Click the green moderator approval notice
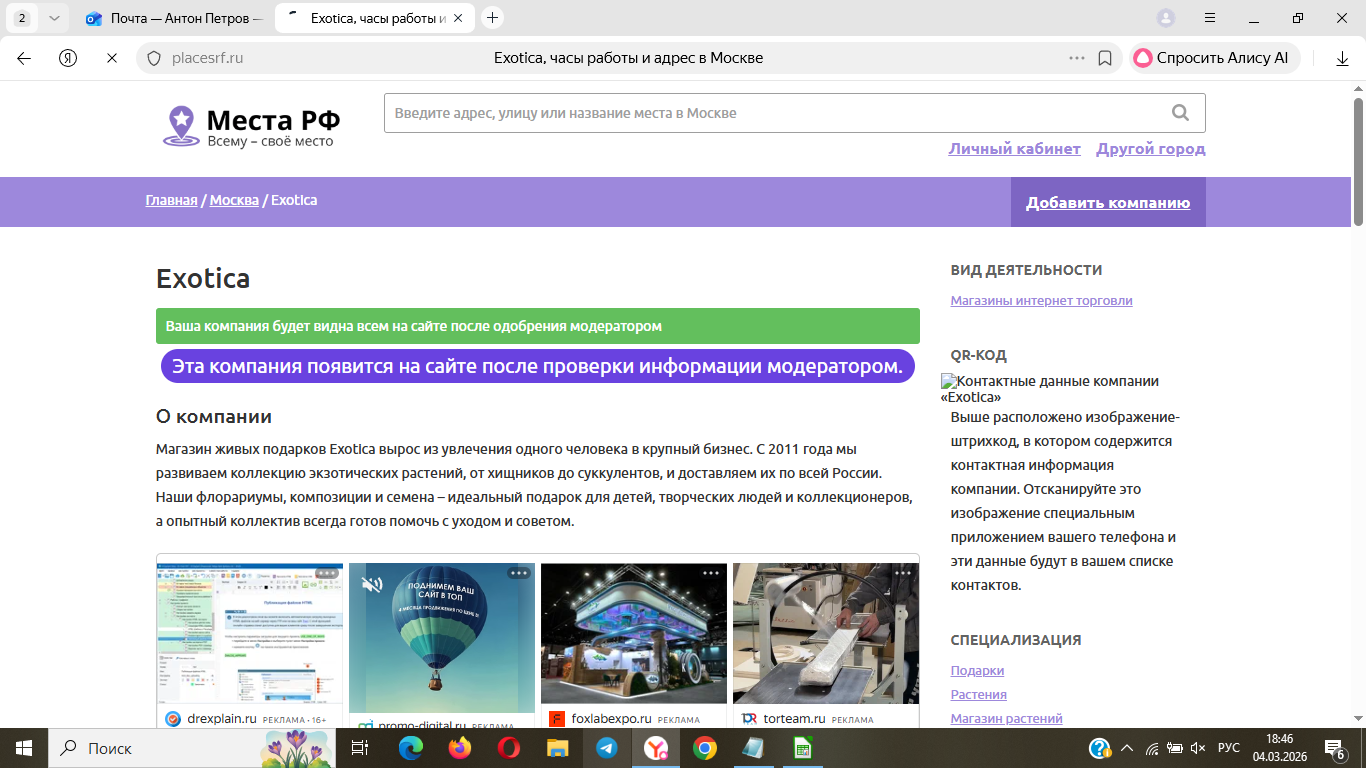 click(x=538, y=326)
